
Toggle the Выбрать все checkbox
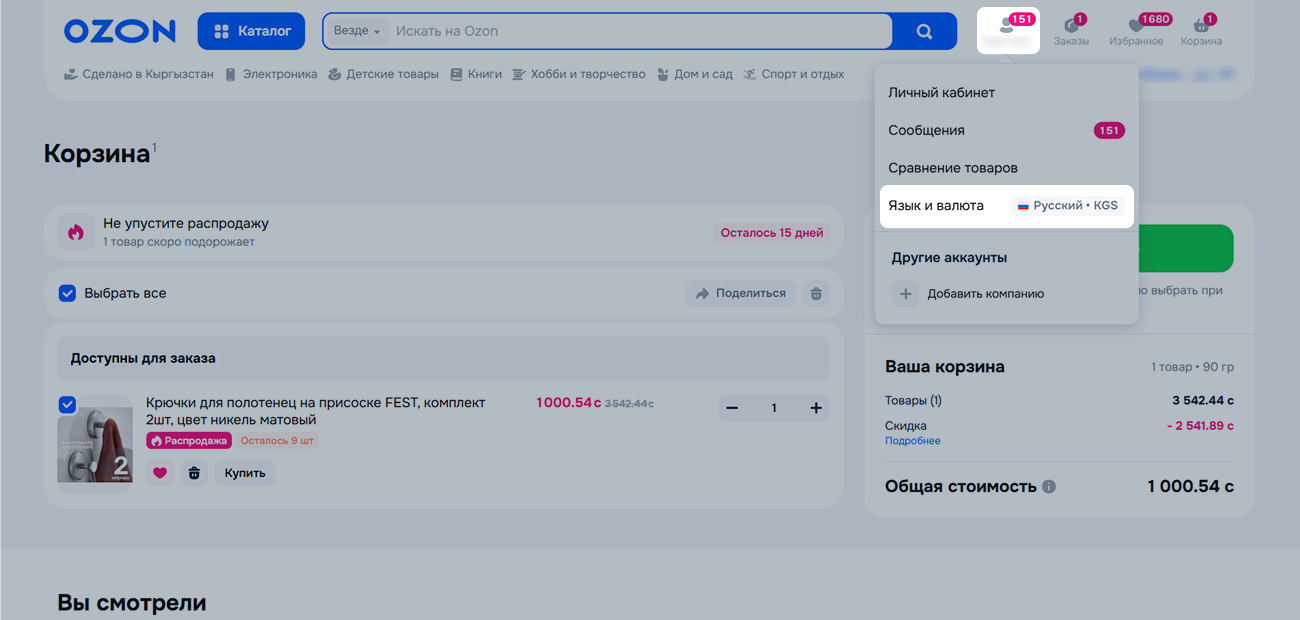point(68,294)
